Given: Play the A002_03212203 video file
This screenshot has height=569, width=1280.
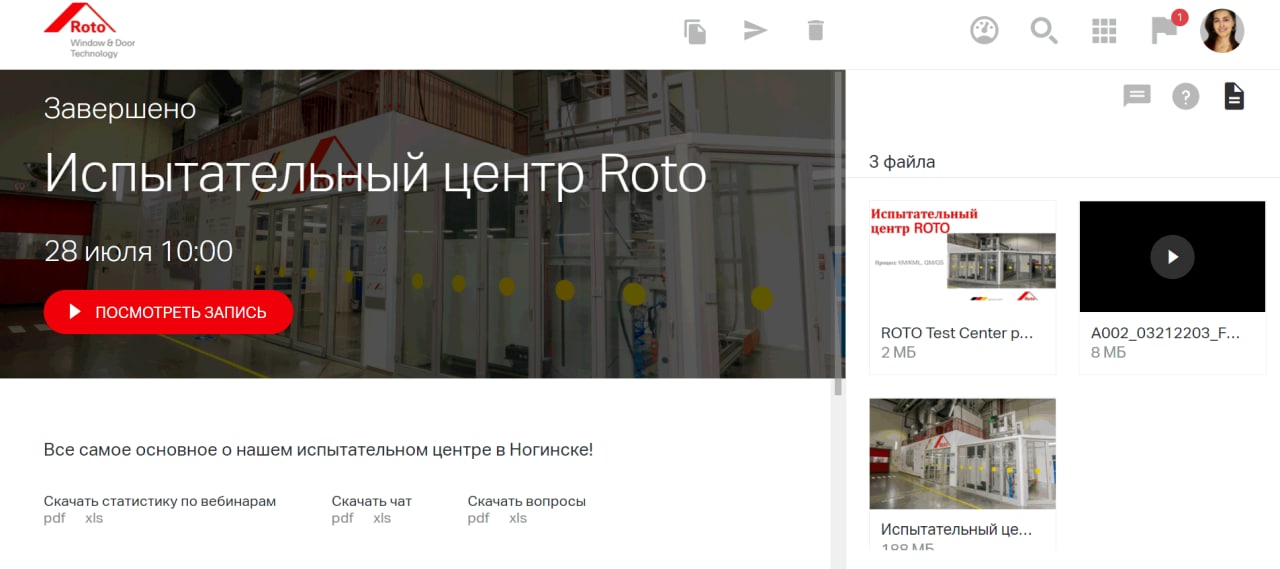Looking at the screenshot, I should (1172, 257).
